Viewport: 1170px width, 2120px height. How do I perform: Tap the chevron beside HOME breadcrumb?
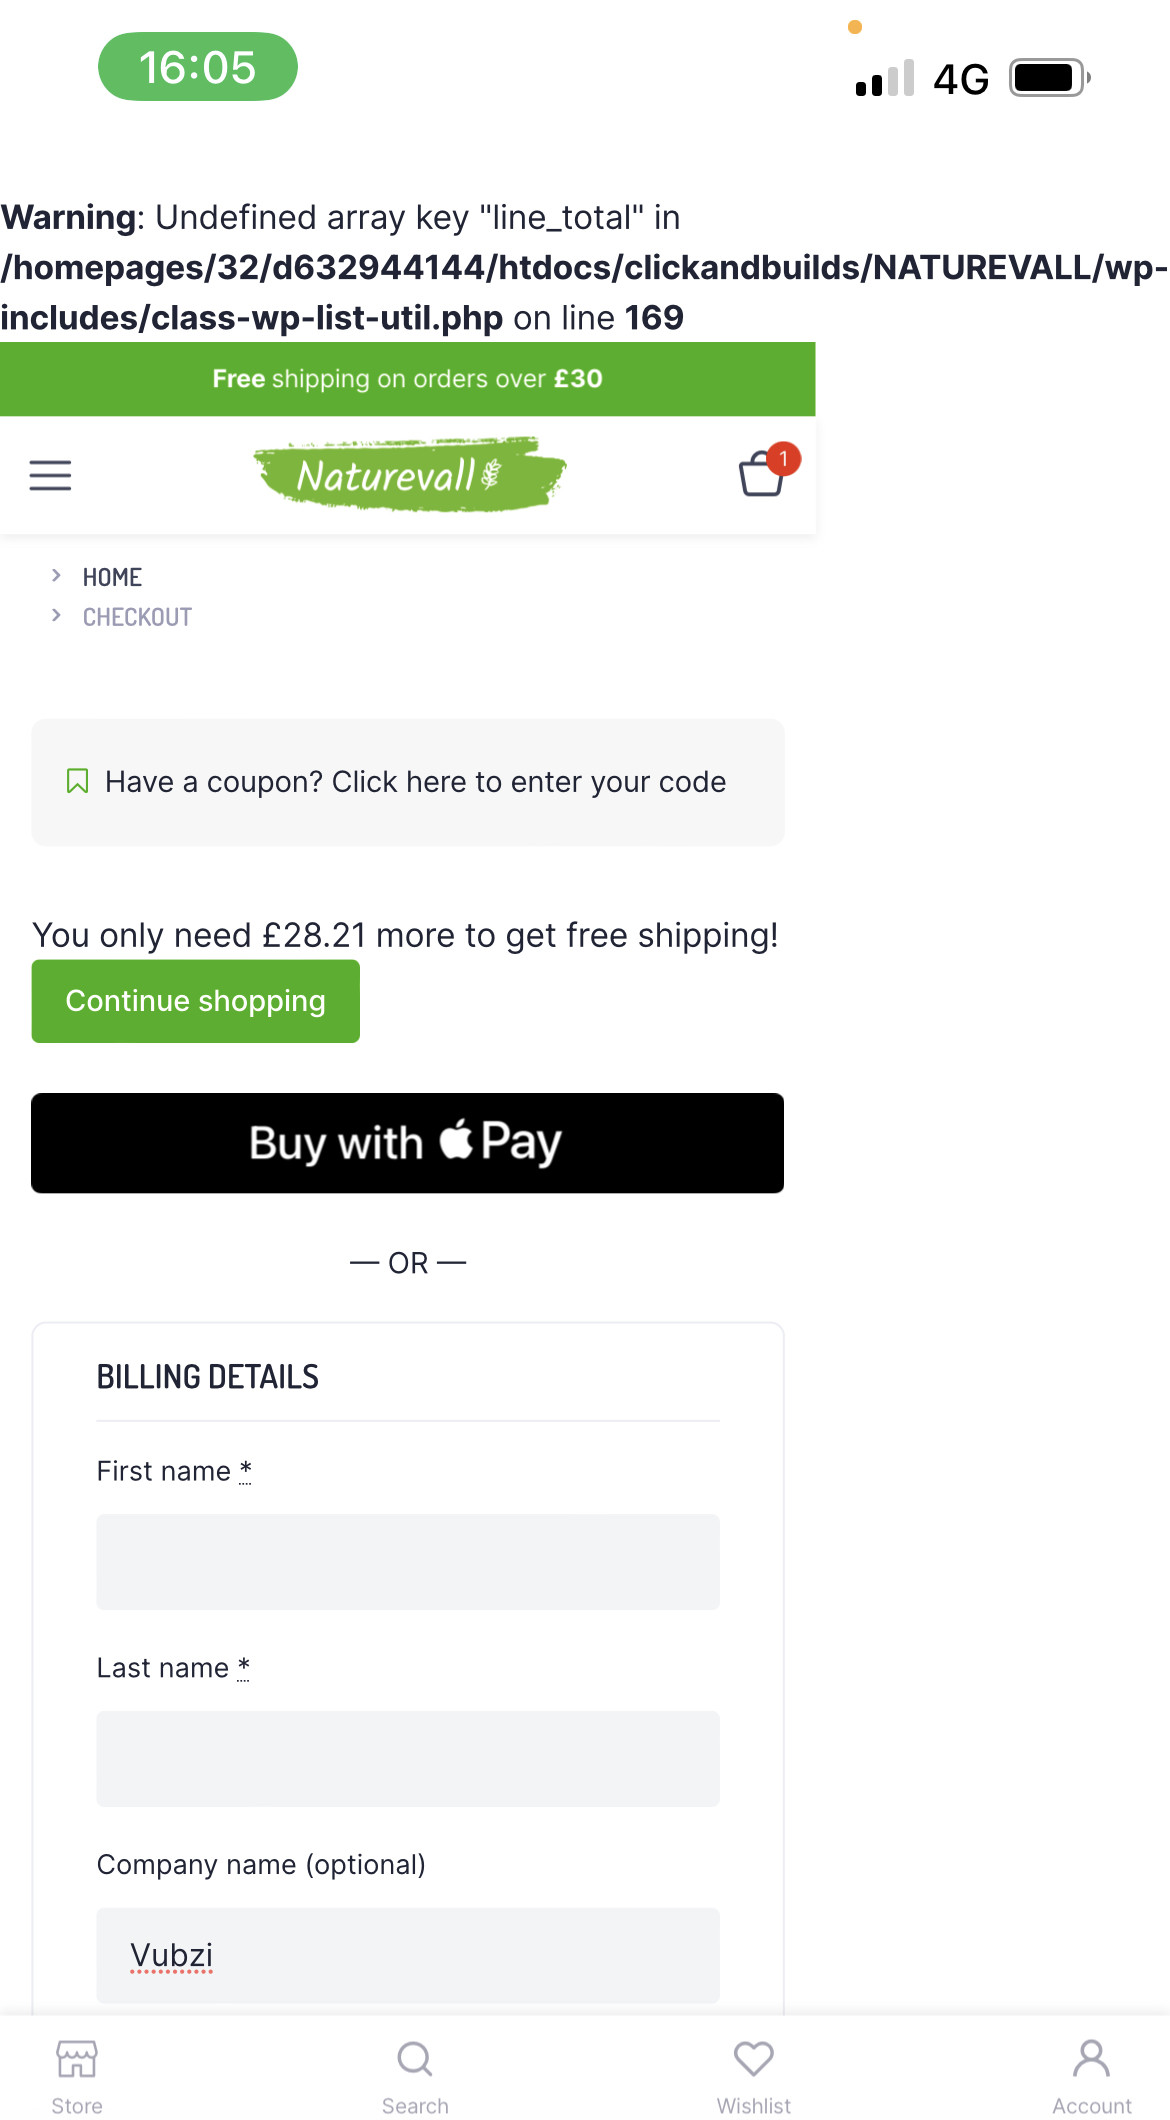point(56,575)
